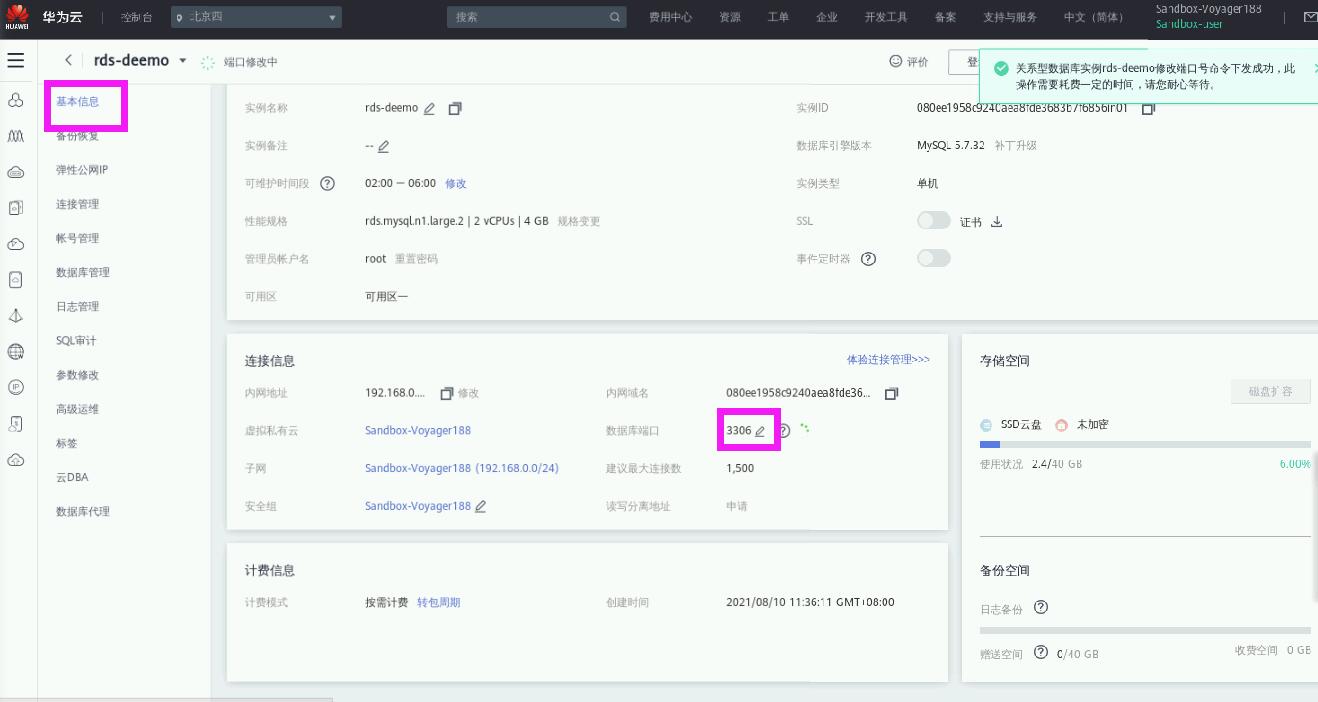
Task: Toggle the 事件定时器 event scheduler switch
Action: coord(934,258)
